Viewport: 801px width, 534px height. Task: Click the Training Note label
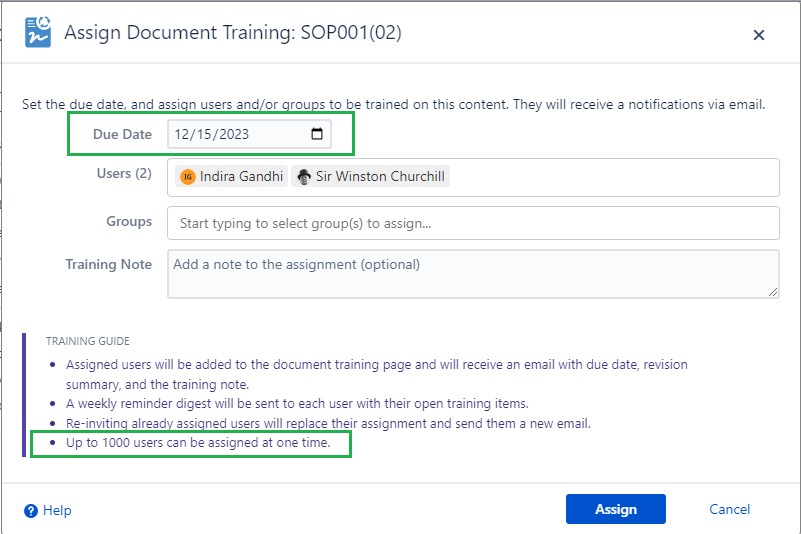[x=109, y=264]
